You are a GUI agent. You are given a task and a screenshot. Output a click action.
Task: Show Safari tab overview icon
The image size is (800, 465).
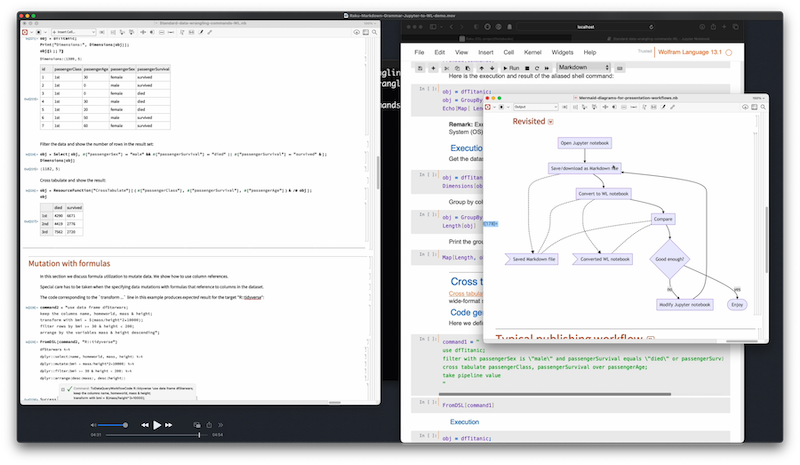735,27
